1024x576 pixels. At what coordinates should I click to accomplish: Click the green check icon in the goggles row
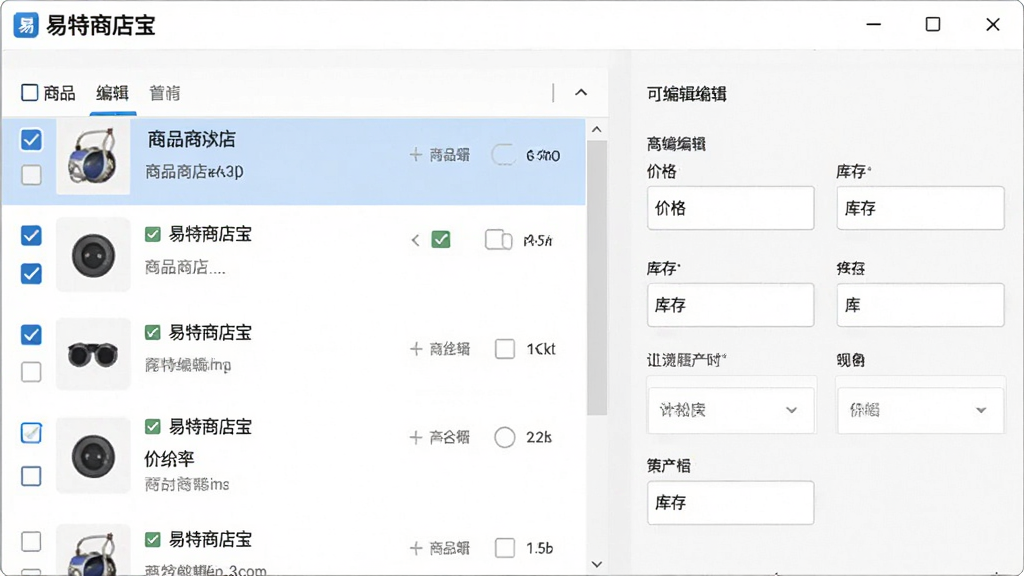(x=152, y=332)
